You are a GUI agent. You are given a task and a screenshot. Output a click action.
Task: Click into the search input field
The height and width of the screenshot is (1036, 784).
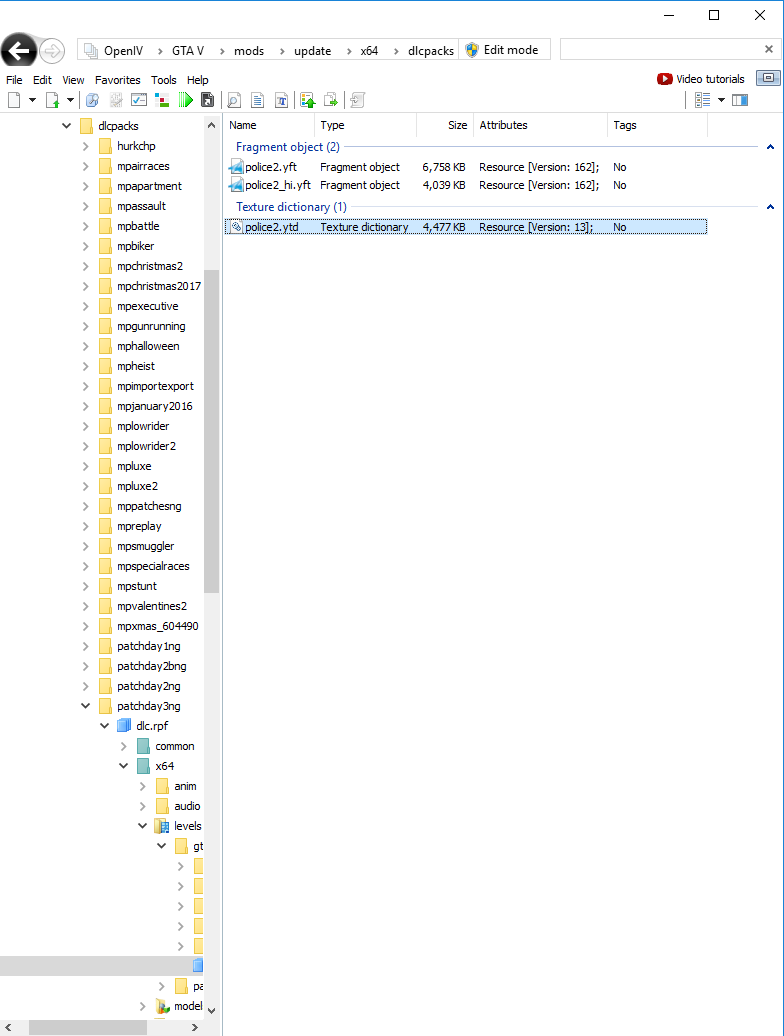(x=660, y=49)
